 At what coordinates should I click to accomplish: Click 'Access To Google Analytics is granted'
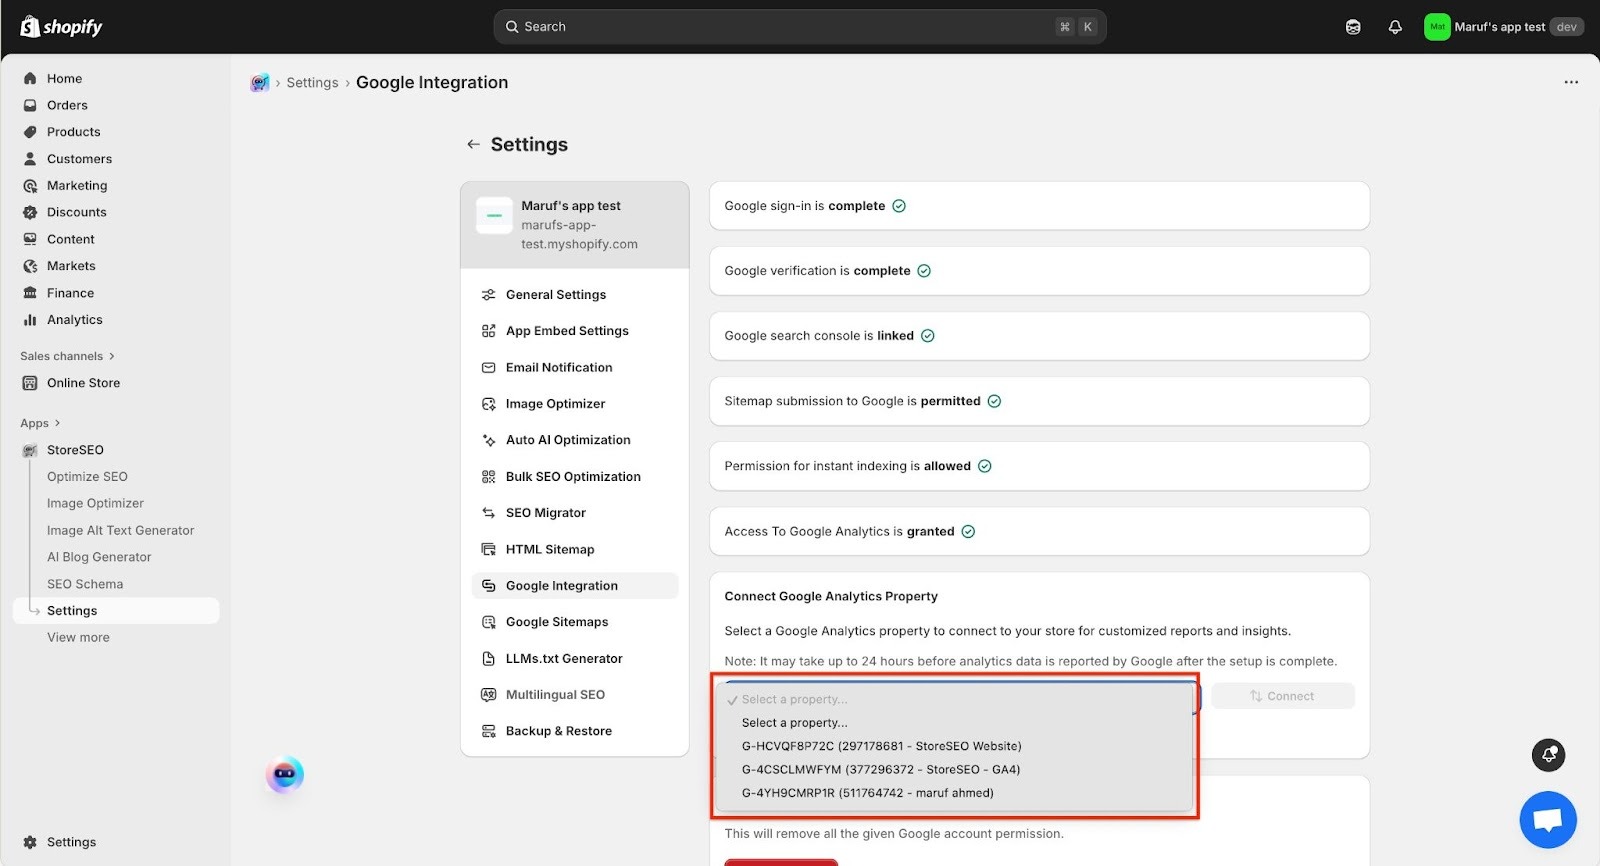click(1039, 531)
